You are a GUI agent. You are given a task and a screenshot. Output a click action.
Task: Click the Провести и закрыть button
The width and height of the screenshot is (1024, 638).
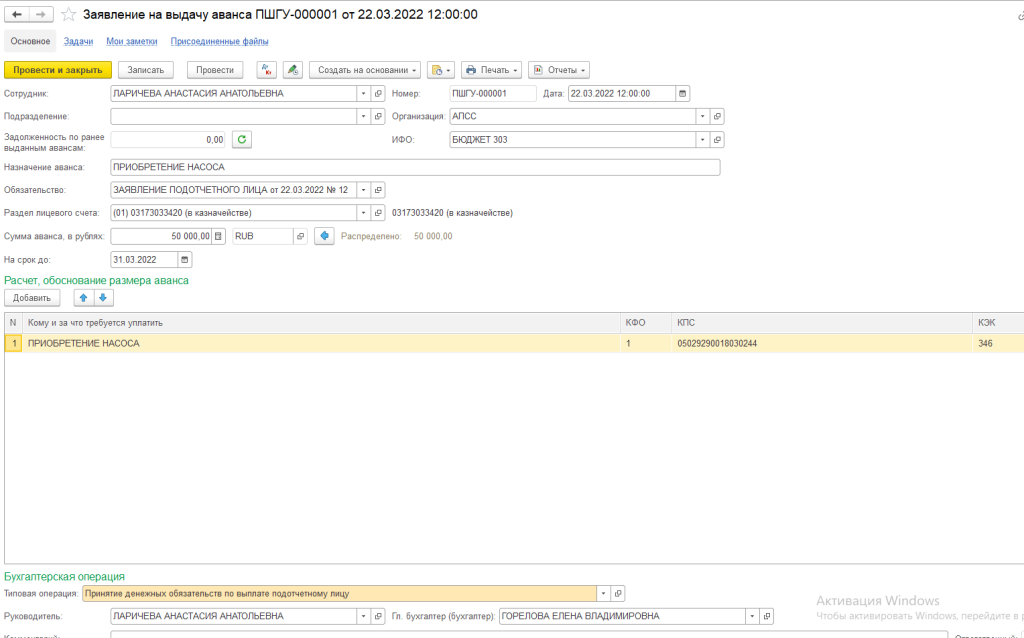pos(58,70)
